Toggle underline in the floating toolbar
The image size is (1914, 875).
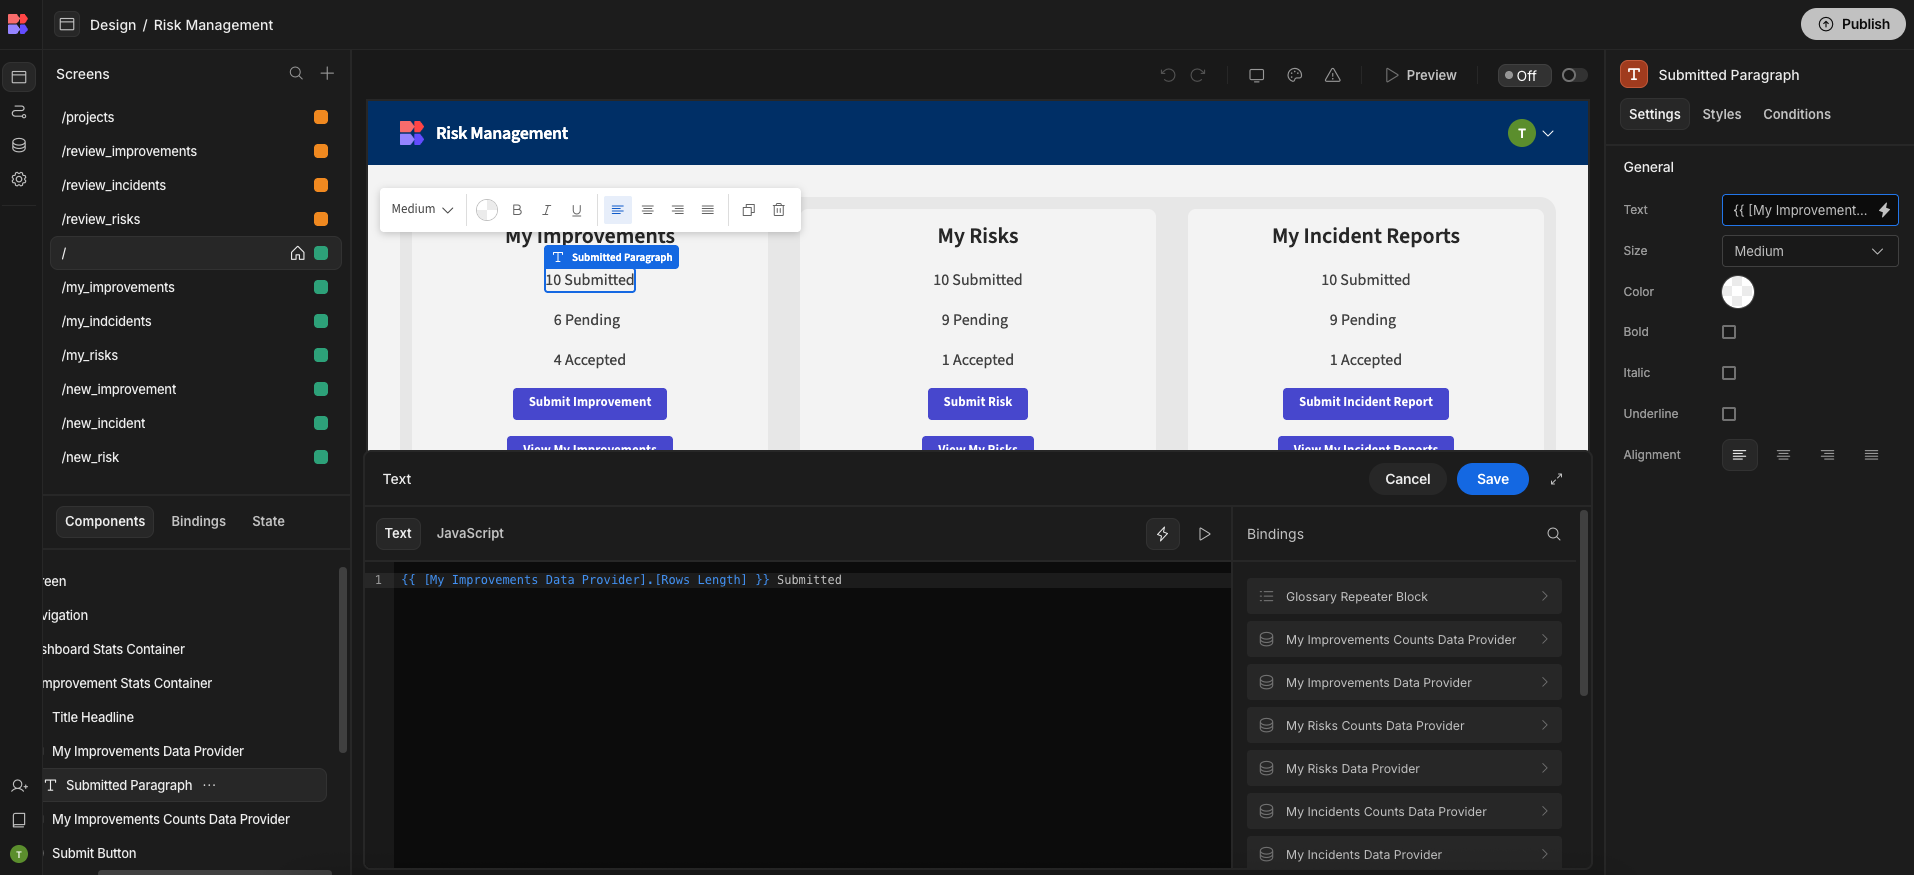576,210
